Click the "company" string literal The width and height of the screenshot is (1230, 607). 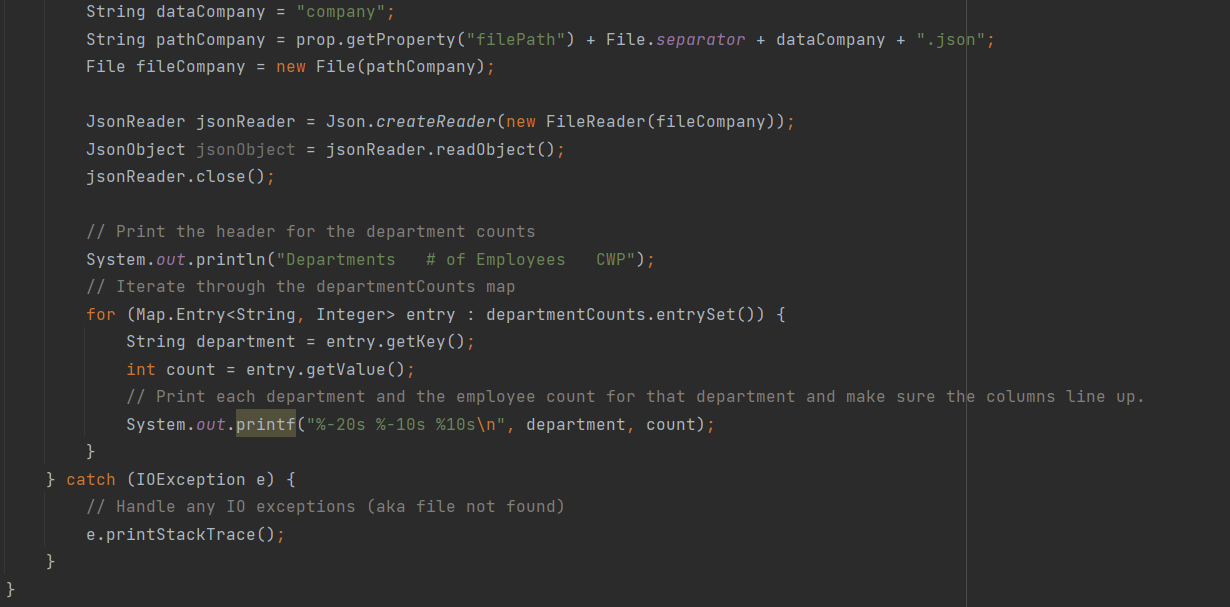click(341, 12)
